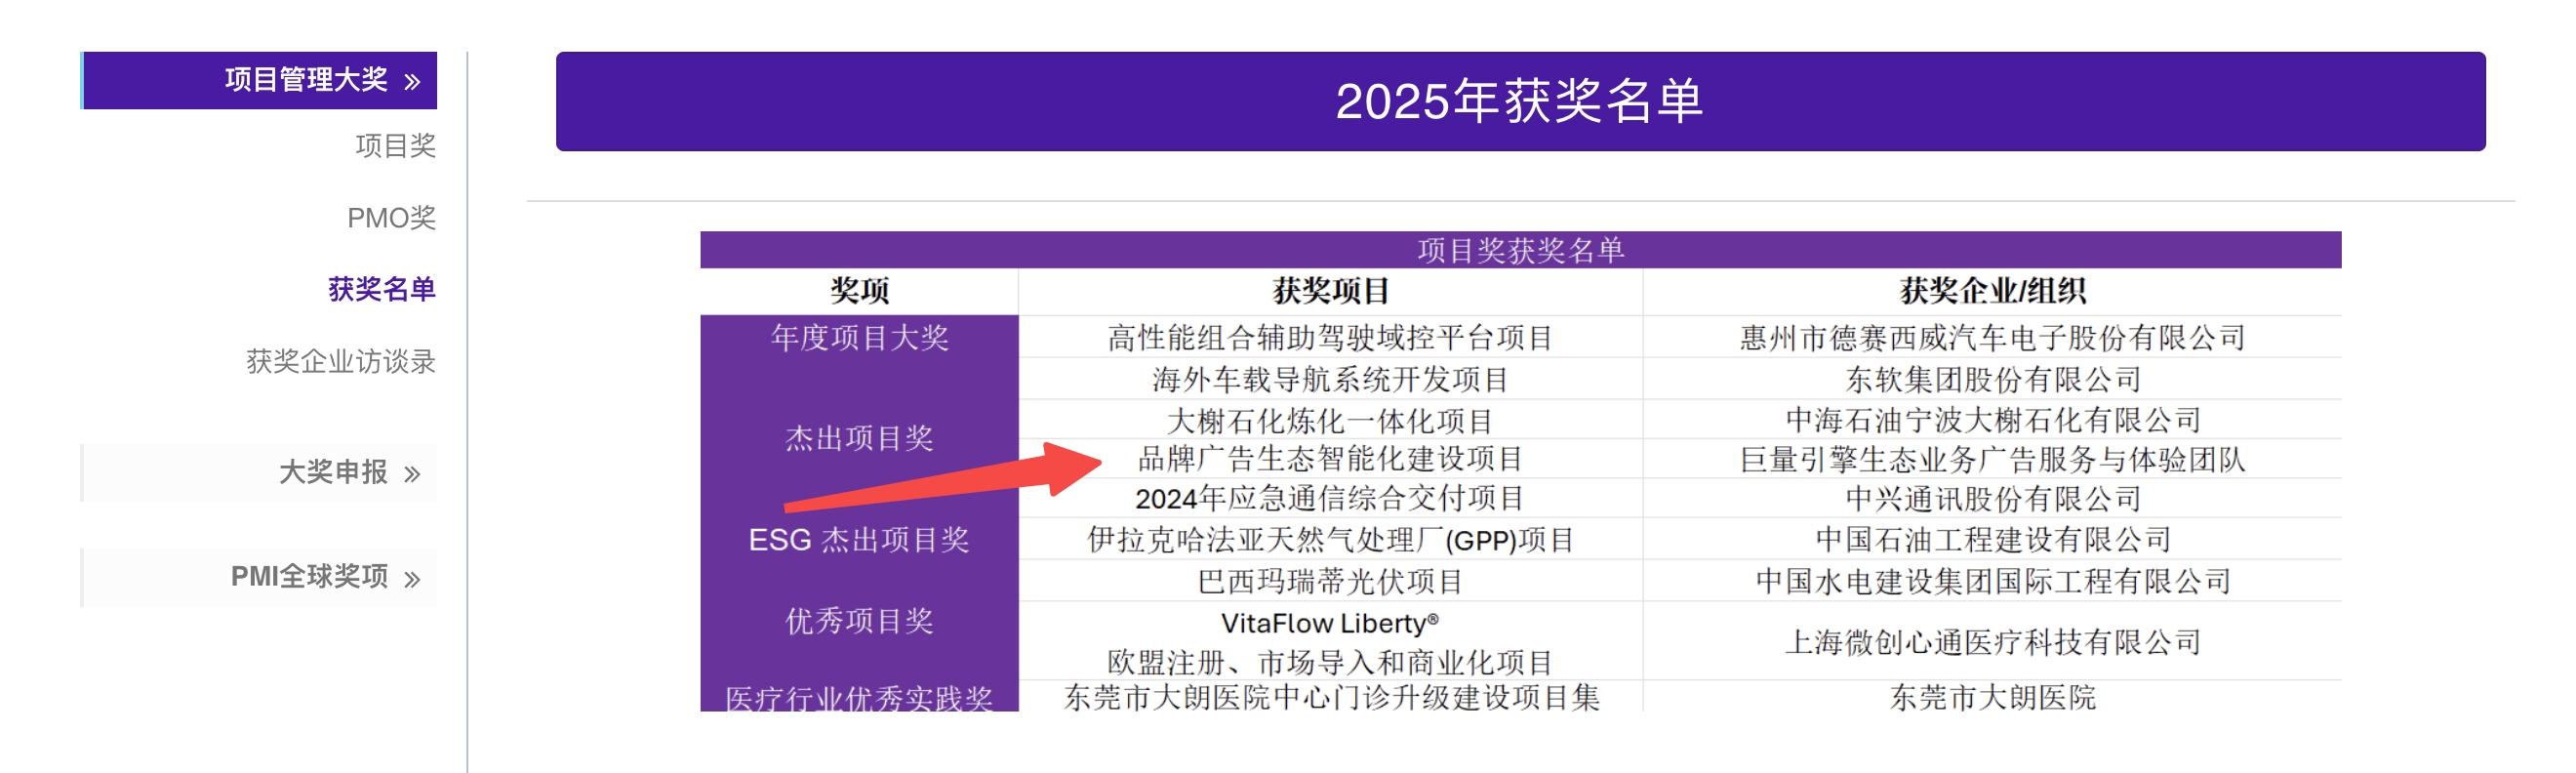
Task: Click the 项目管理大奖 menu header
Action: [x=305, y=80]
